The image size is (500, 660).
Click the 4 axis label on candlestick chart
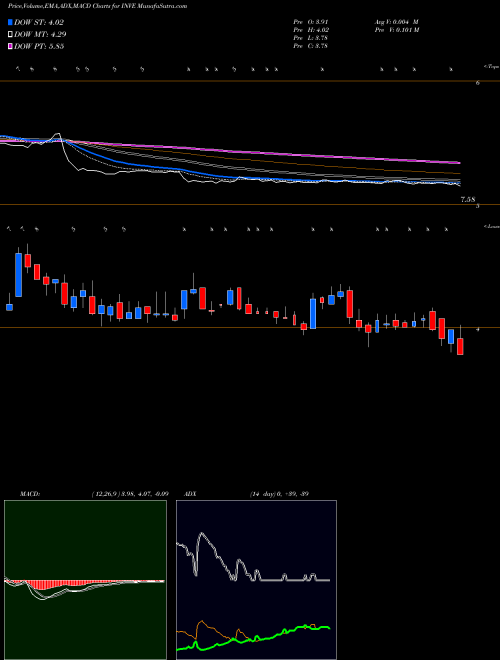[x=477, y=330]
